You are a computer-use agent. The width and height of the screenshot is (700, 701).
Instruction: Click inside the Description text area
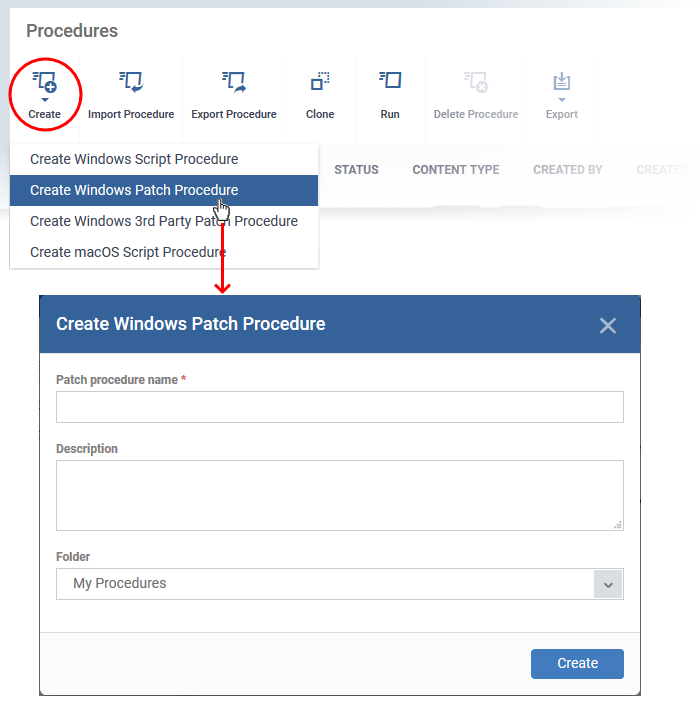340,495
